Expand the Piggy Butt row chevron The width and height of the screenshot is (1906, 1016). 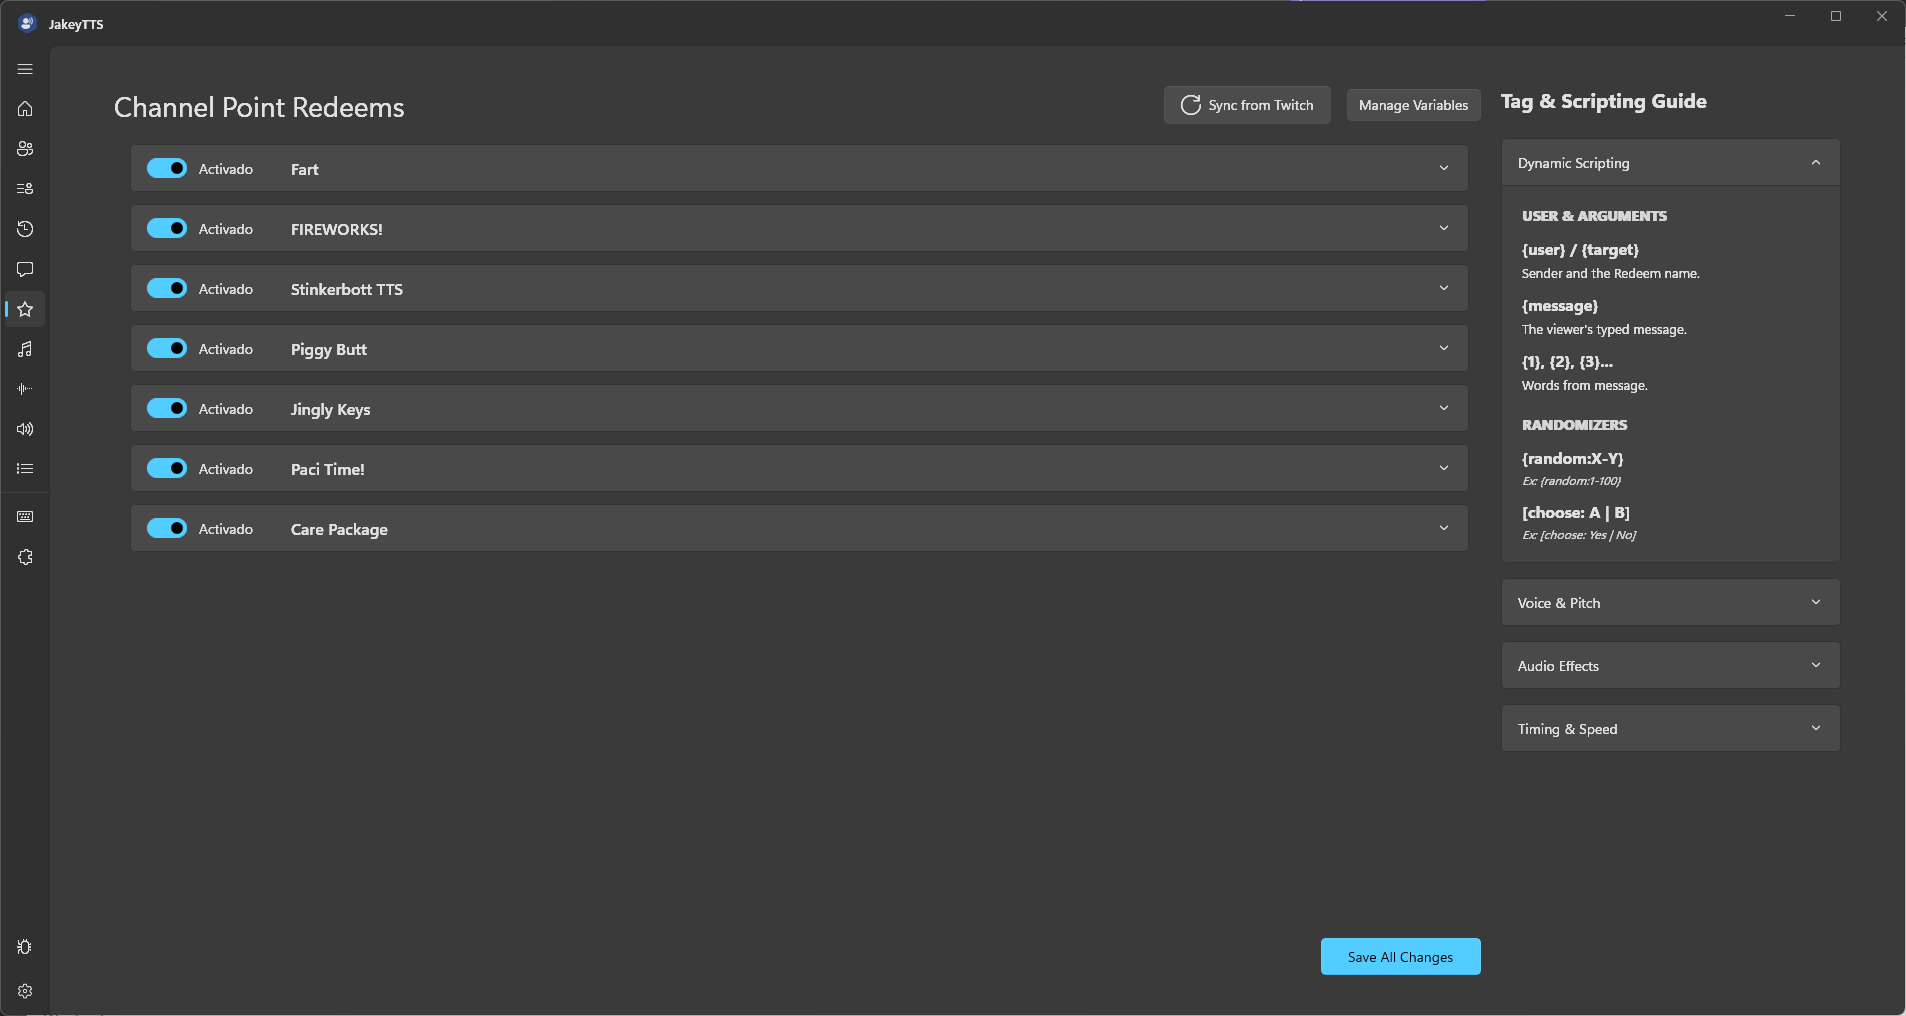[1444, 348]
